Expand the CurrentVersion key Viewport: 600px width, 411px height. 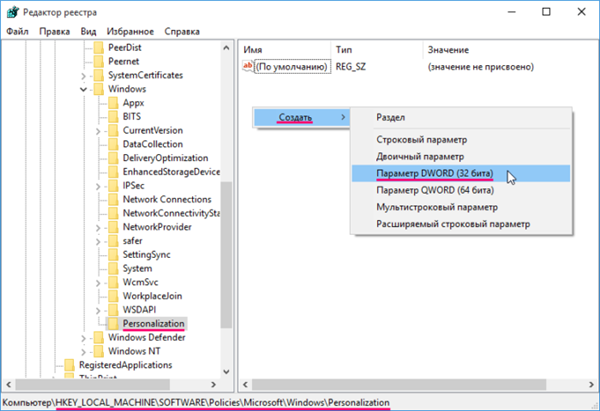click(x=98, y=131)
